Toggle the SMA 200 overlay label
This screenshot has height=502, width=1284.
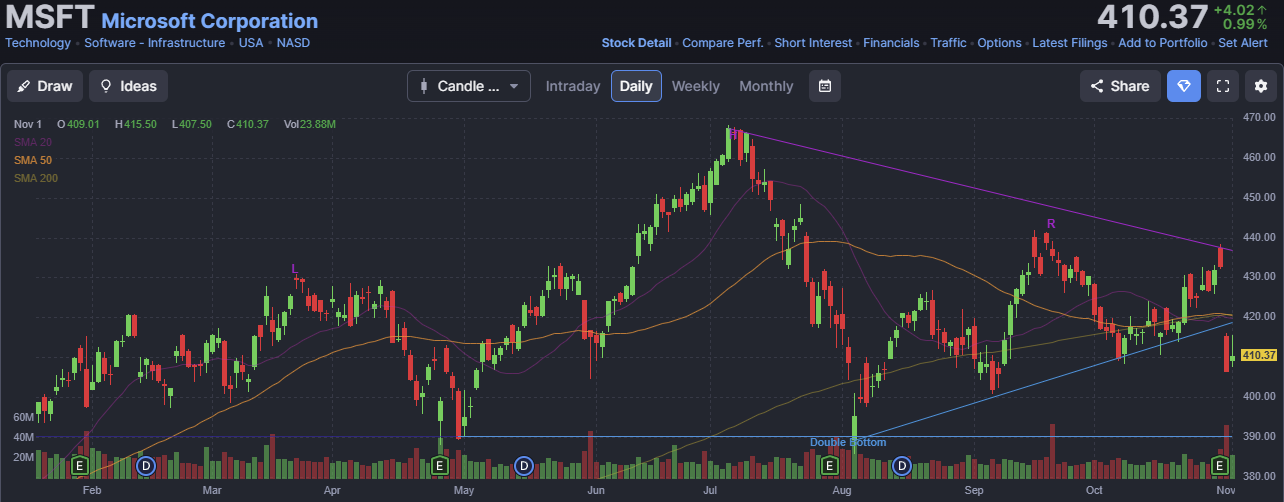36,178
